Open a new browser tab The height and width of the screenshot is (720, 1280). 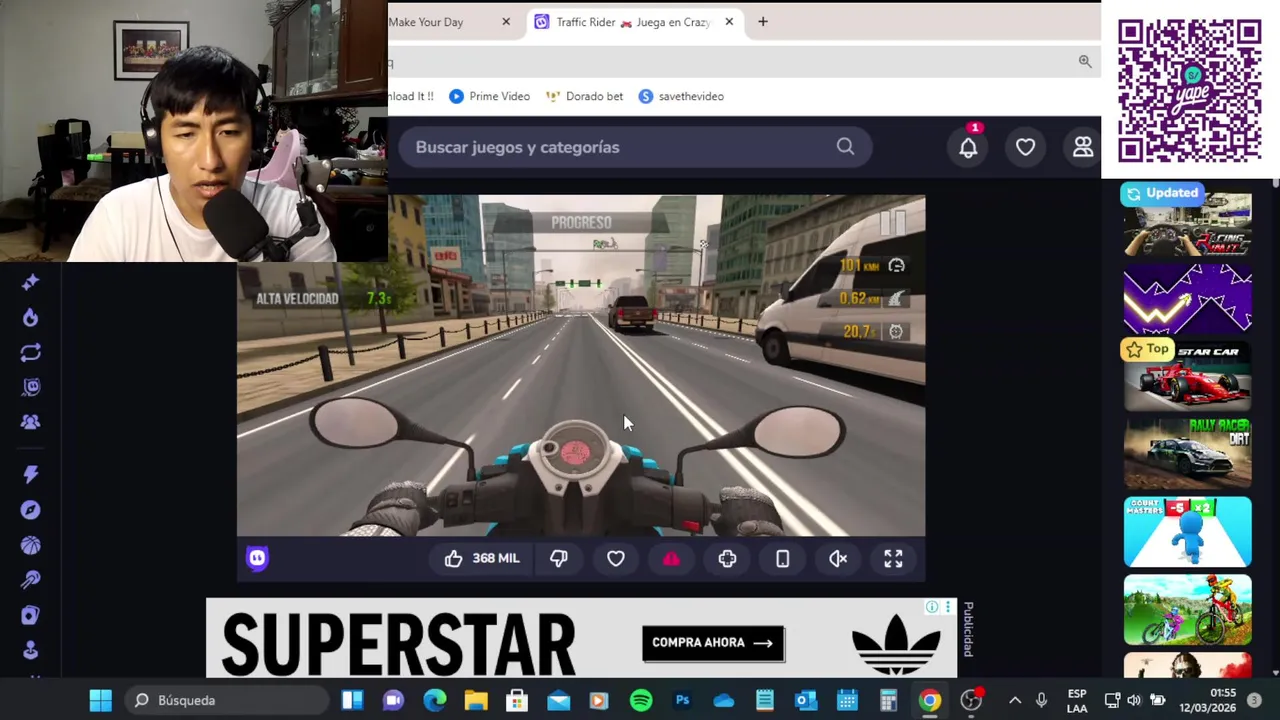pyautogui.click(x=763, y=22)
